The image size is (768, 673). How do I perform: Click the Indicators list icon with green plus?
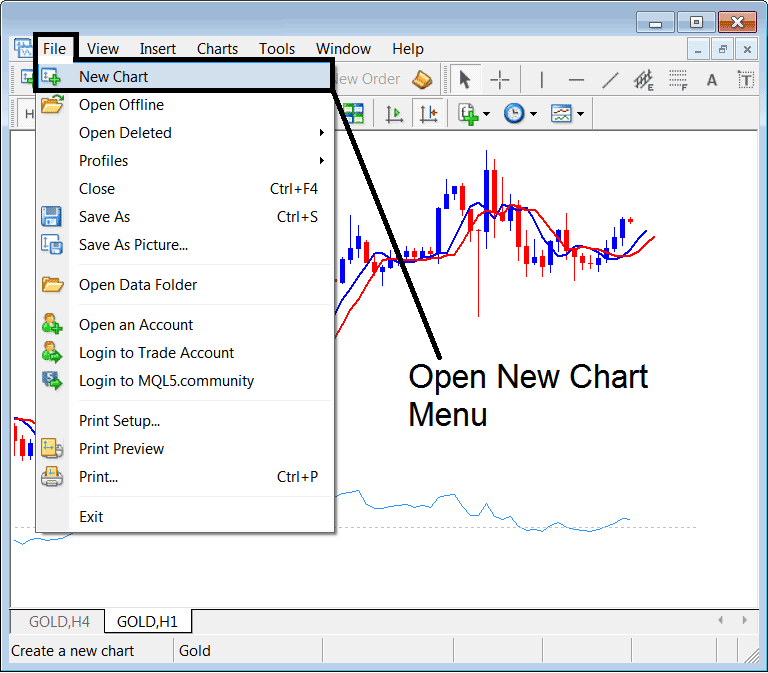pos(468,114)
